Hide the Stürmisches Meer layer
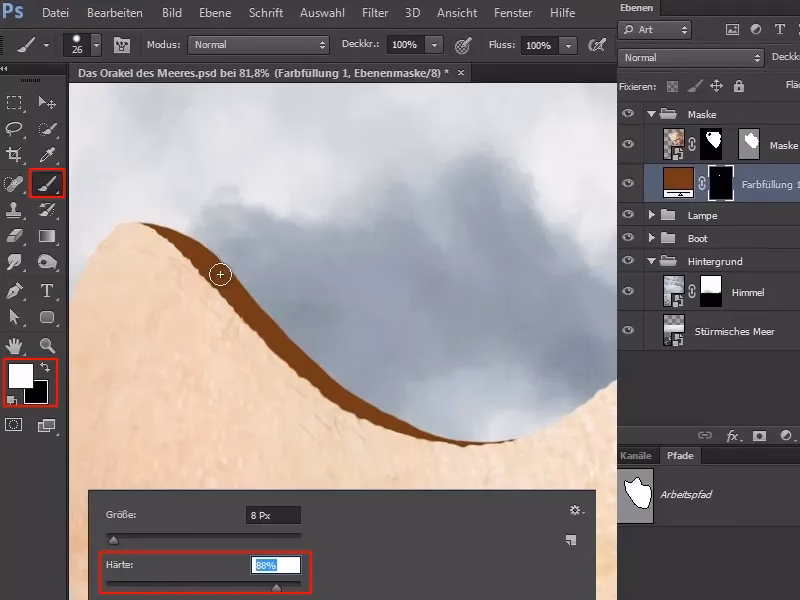Image resolution: width=800 pixels, height=600 pixels. [x=627, y=331]
